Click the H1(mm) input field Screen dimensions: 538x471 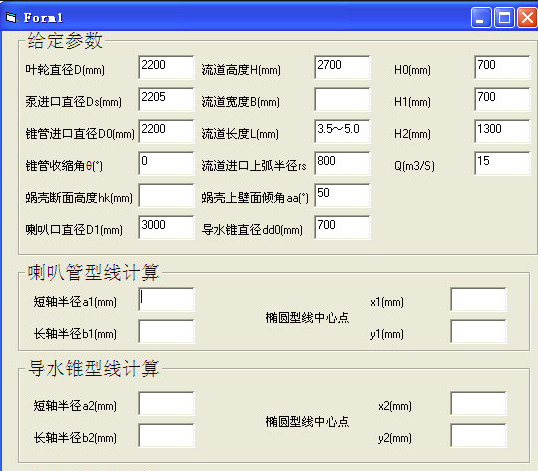(x=502, y=99)
